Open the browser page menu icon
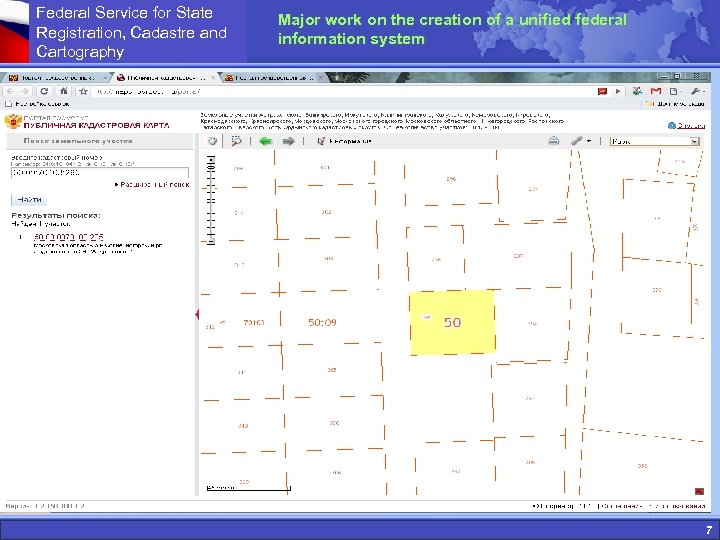This screenshot has width=720, height=540. pyautogui.click(x=675, y=91)
